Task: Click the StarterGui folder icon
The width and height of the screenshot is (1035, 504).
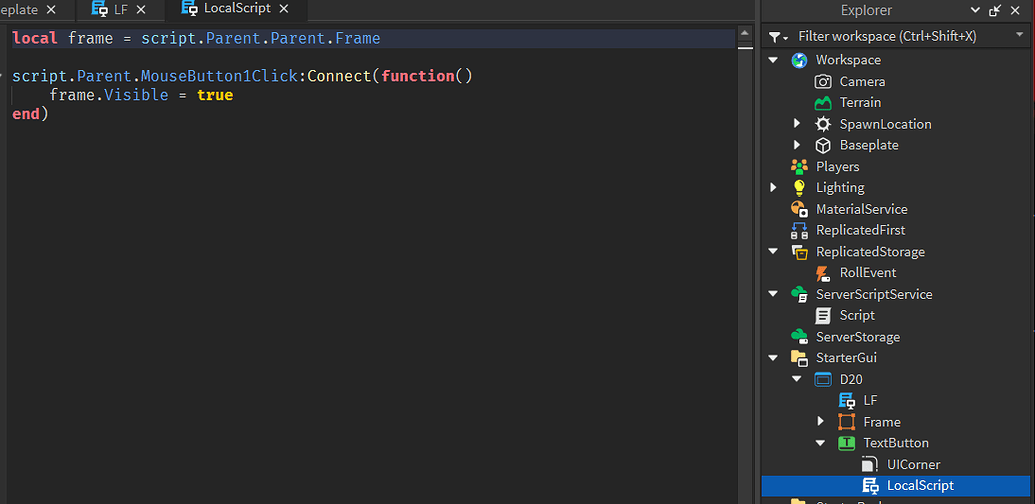Action: [x=799, y=358]
